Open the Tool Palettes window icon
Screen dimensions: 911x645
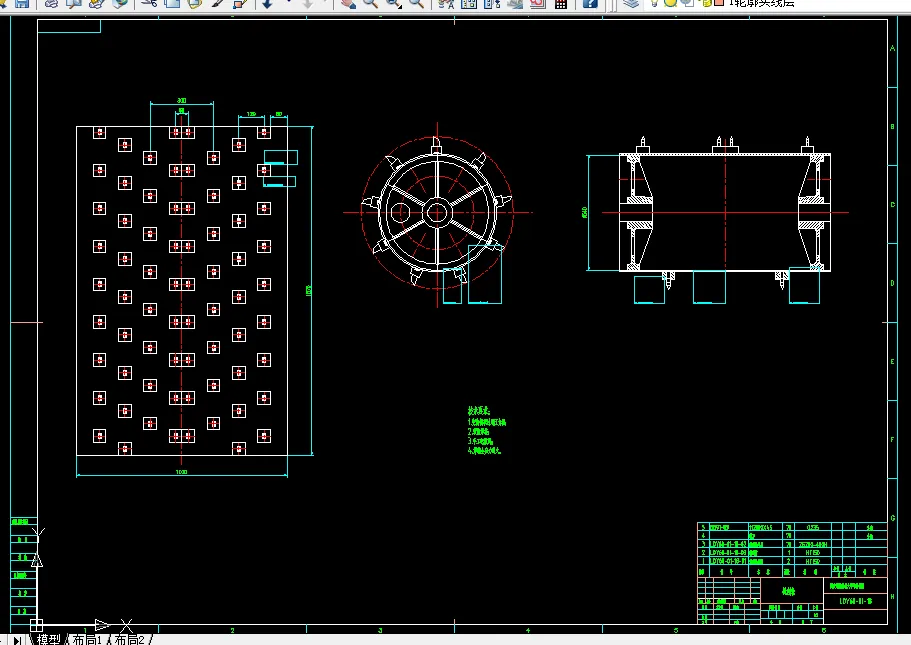[x=492, y=3]
